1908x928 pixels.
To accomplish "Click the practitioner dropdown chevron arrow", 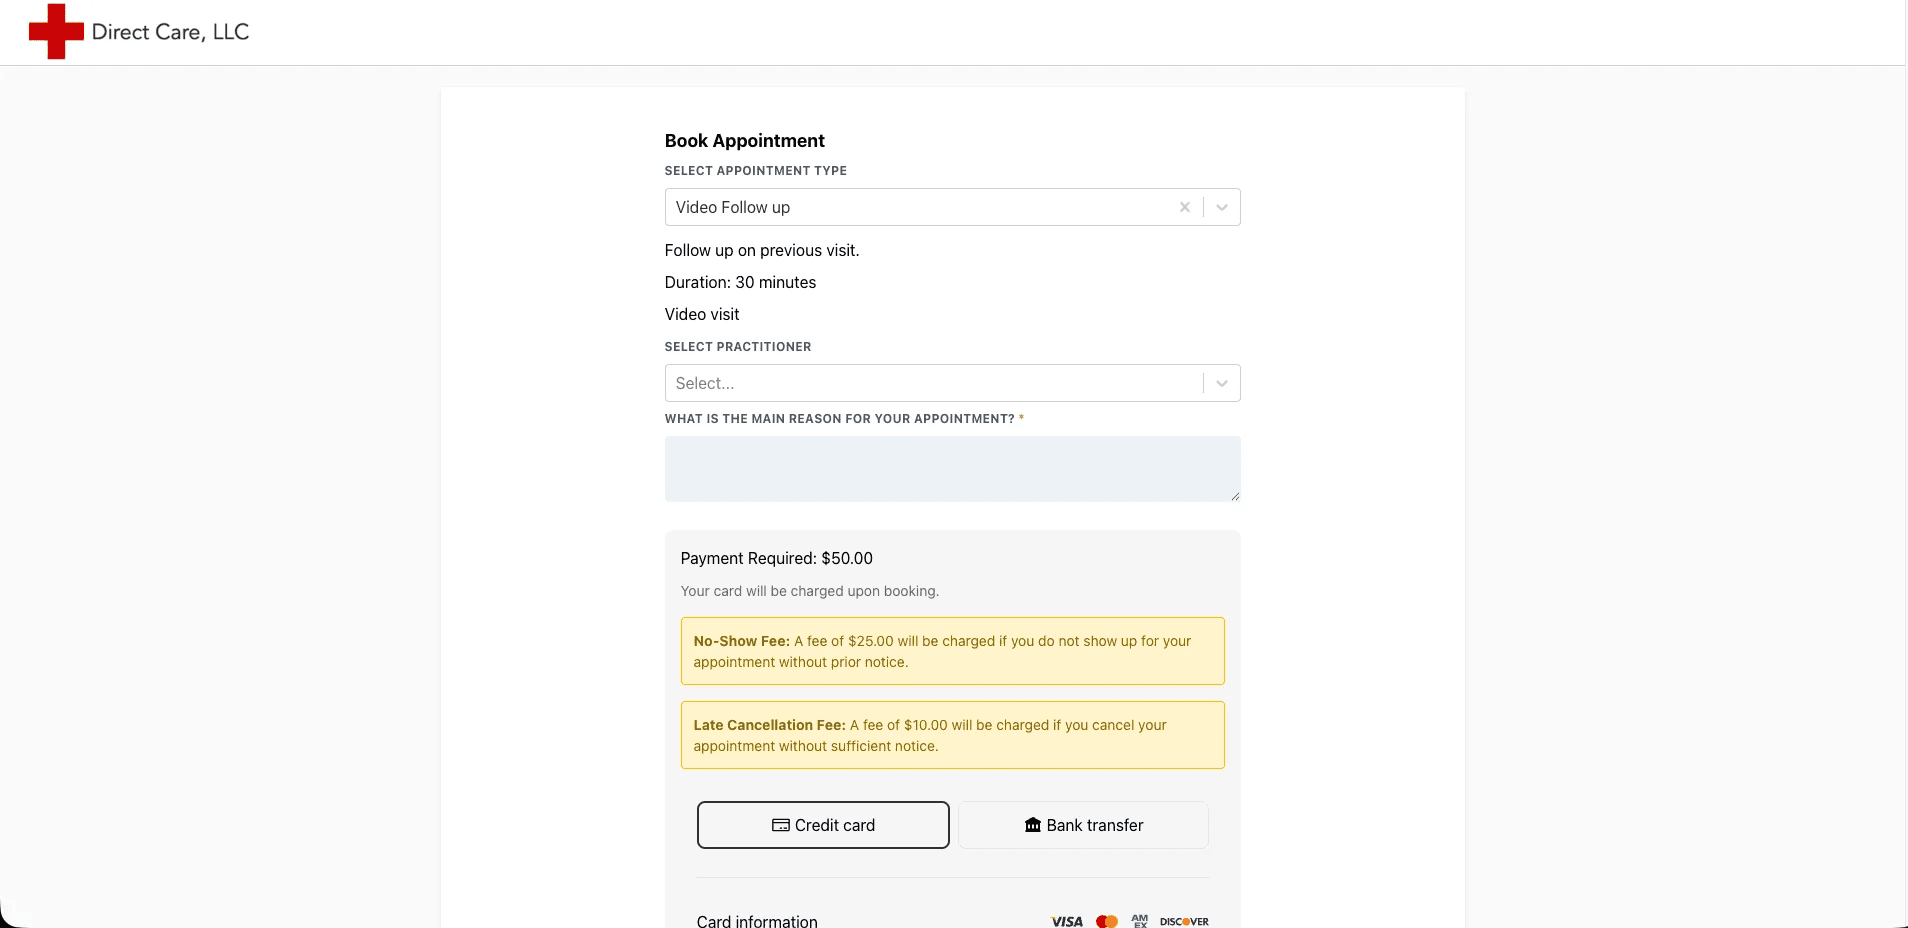I will 1222,383.
